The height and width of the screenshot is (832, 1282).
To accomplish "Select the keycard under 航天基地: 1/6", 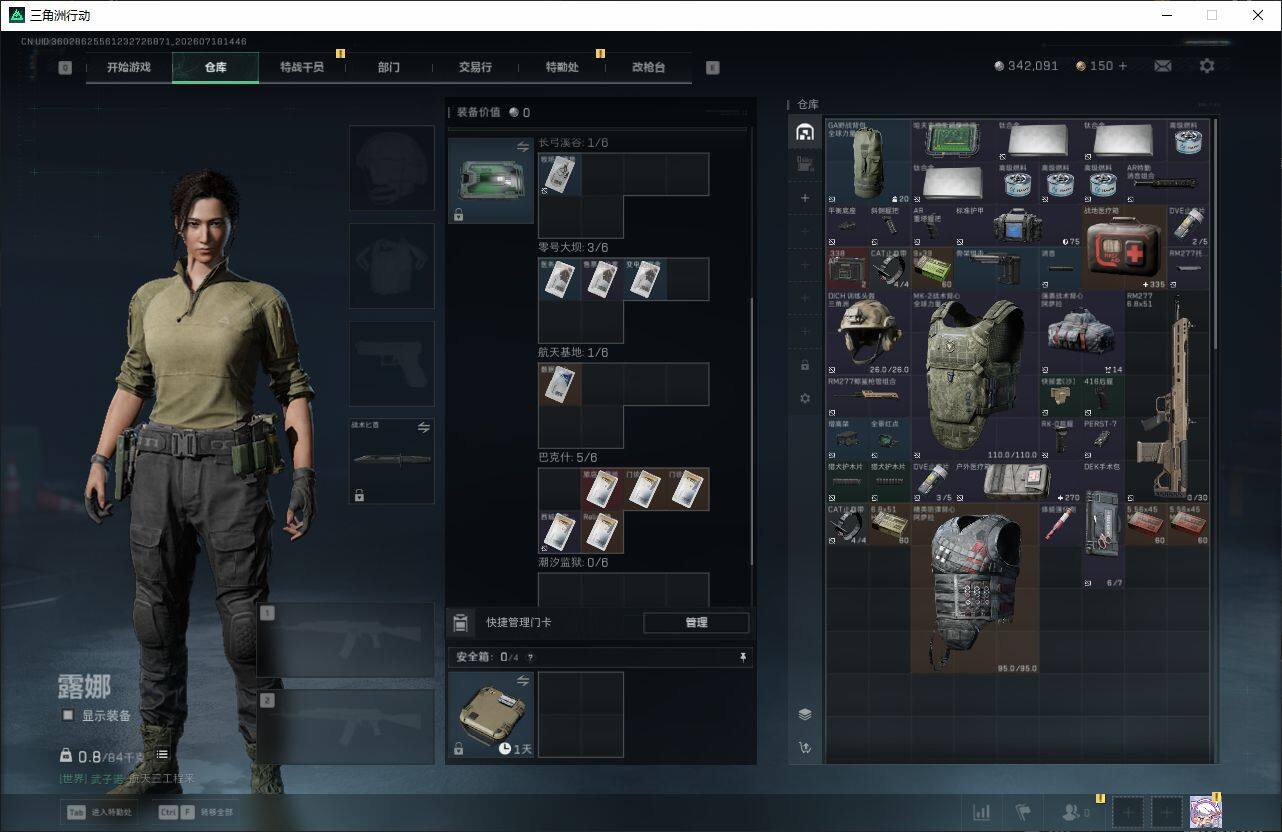I will 560,384.
